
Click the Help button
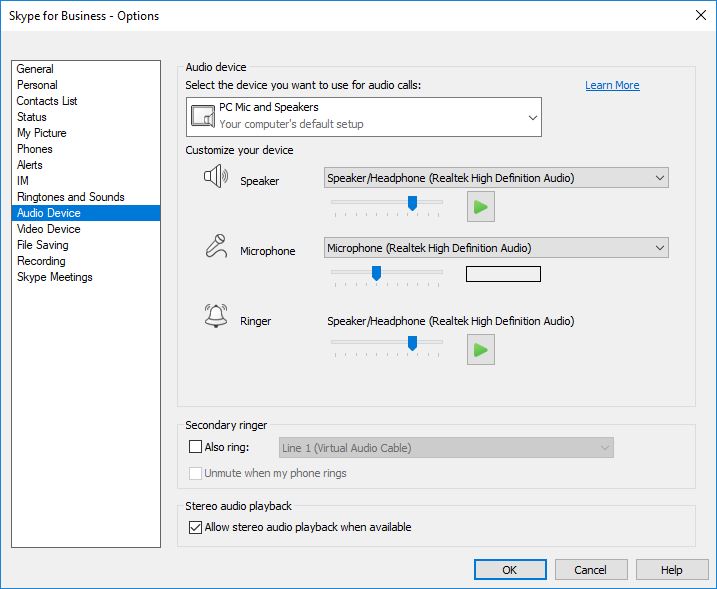pos(672,570)
